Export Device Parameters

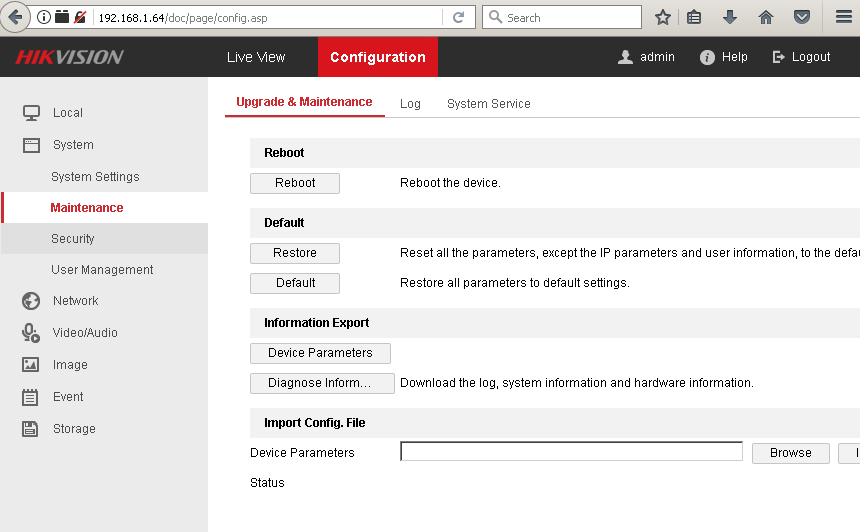(x=320, y=353)
